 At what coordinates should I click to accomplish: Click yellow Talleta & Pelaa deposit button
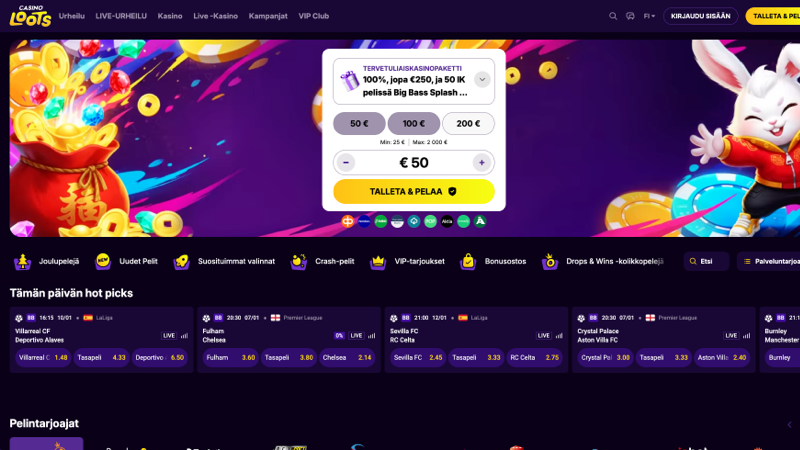414,191
